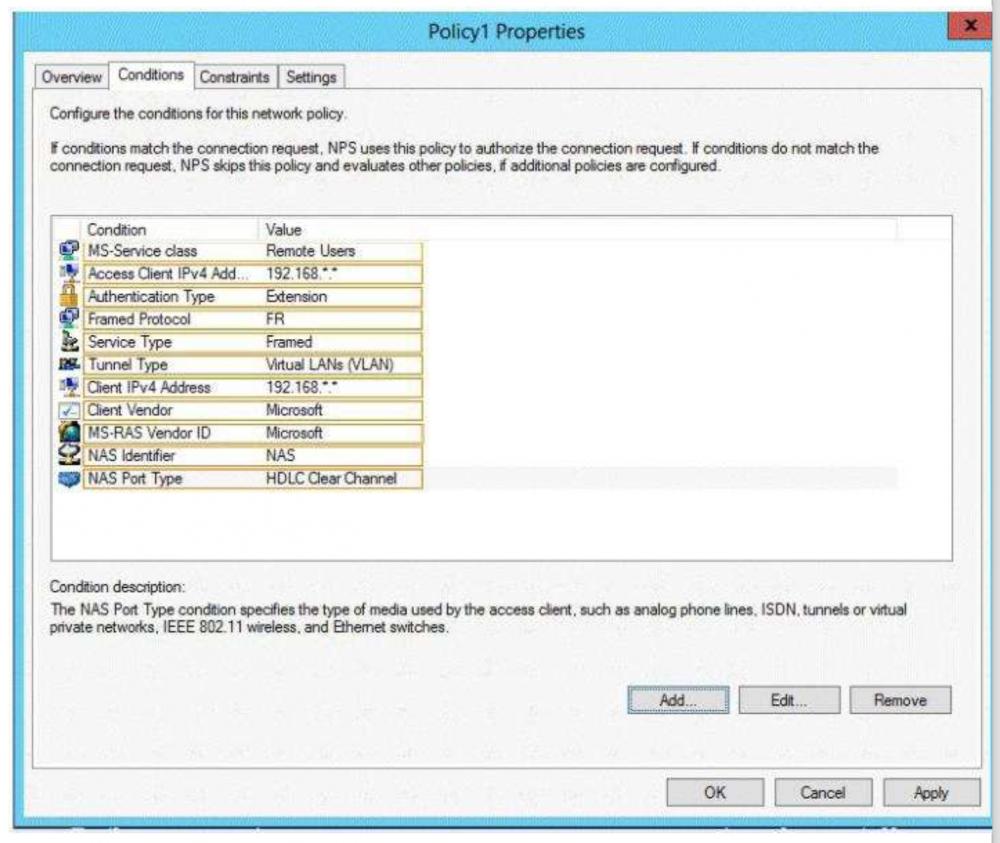The image size is (1000, 843).
Task: Switch to the Overview tab
Action: point(71,77)
